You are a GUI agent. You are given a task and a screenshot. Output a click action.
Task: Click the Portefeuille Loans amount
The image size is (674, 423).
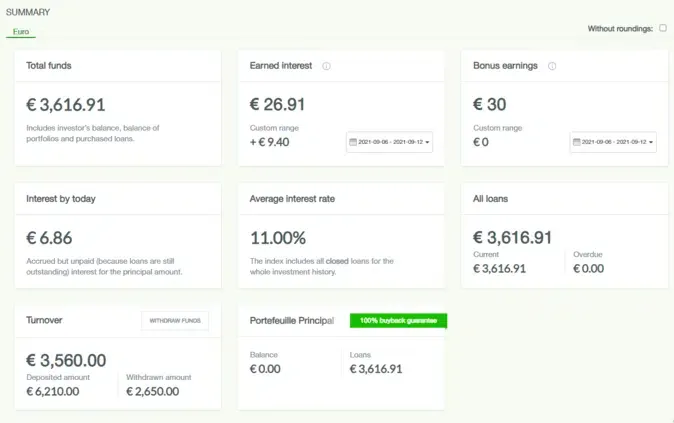point(376,369)
